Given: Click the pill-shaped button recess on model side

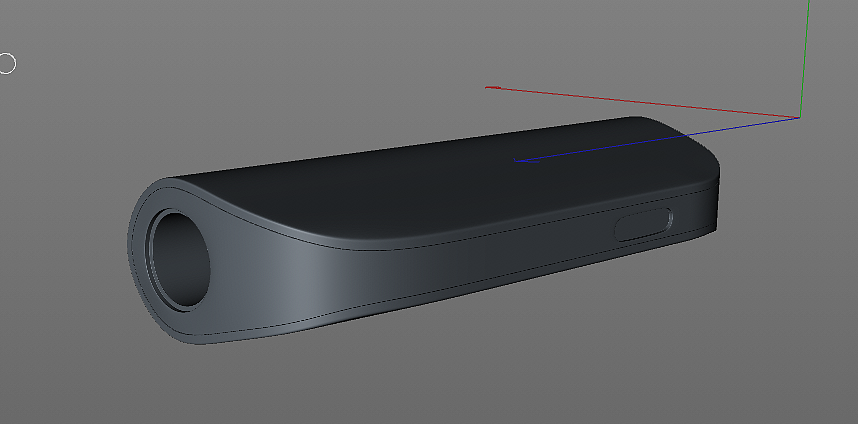Looking at the screenshot, I should tap(643, 224).
